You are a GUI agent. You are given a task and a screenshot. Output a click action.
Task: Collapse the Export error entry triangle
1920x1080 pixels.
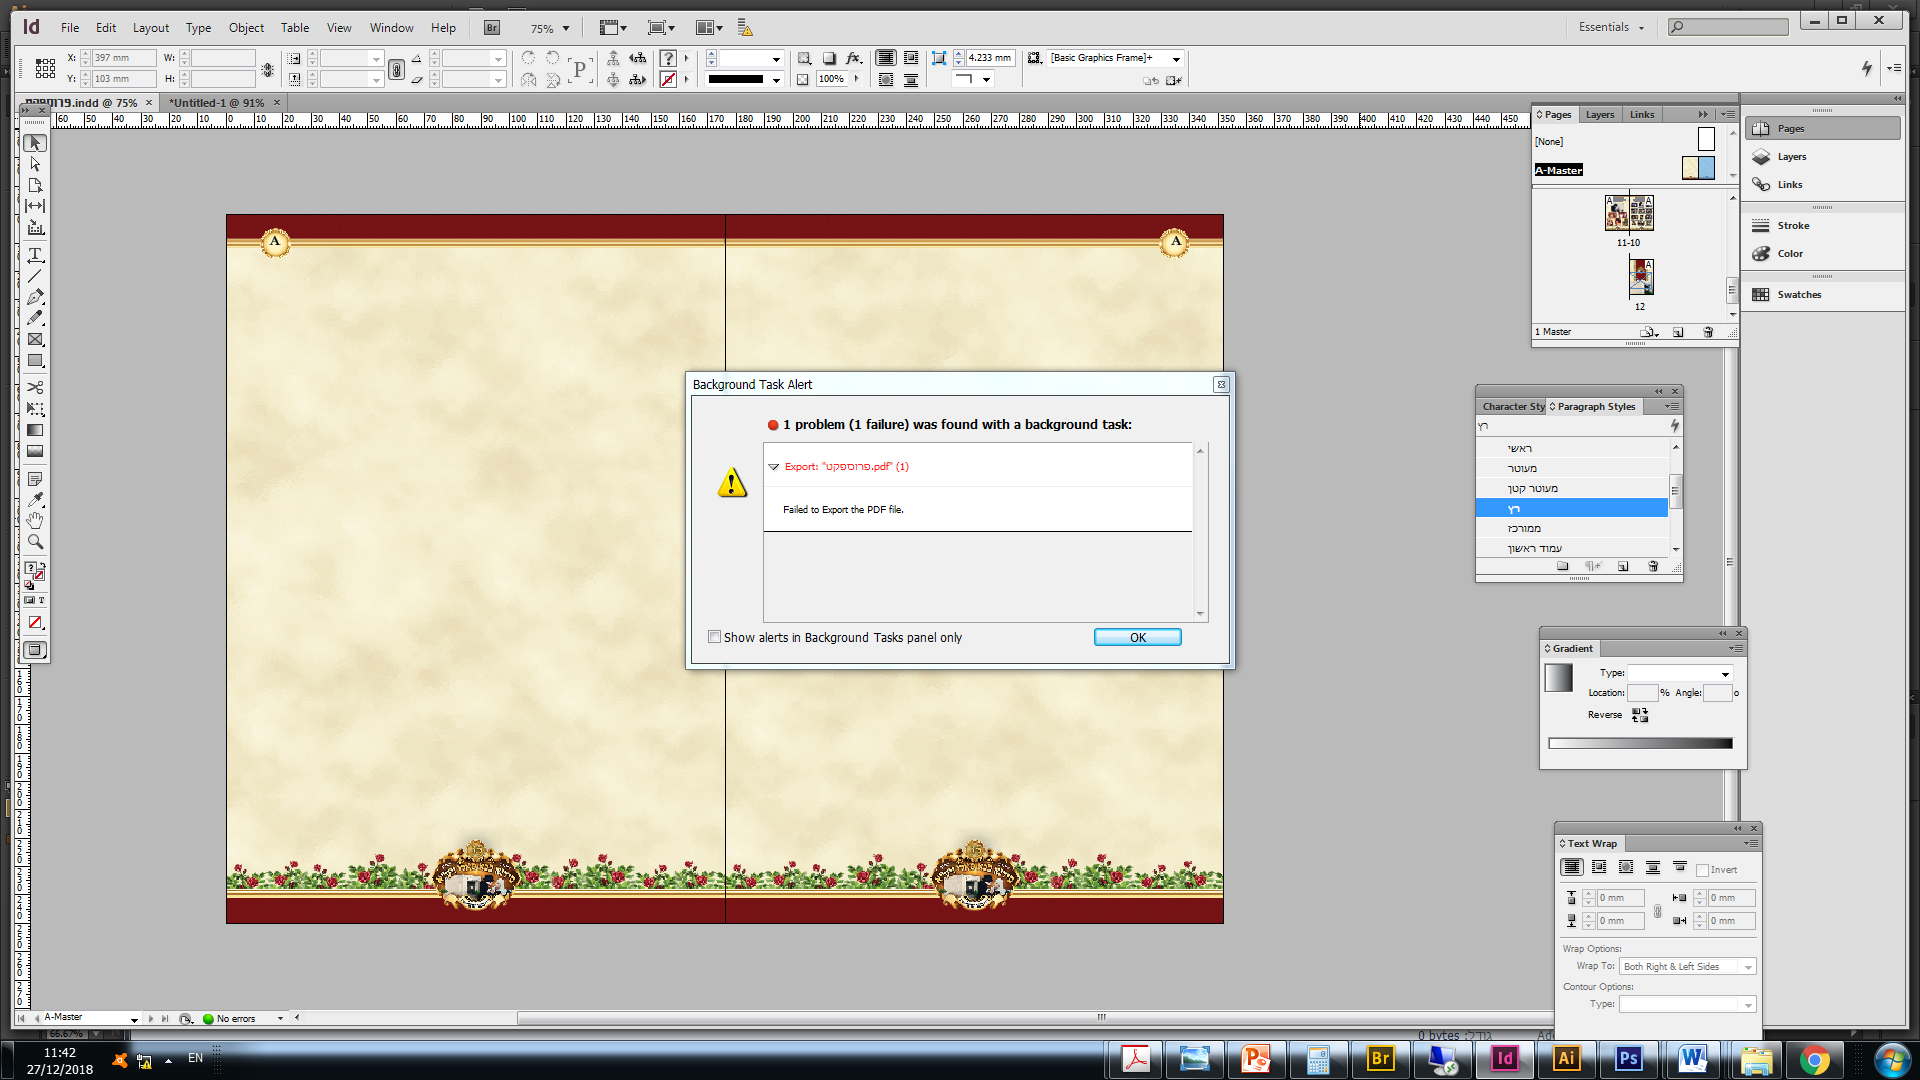pos(773,467)
